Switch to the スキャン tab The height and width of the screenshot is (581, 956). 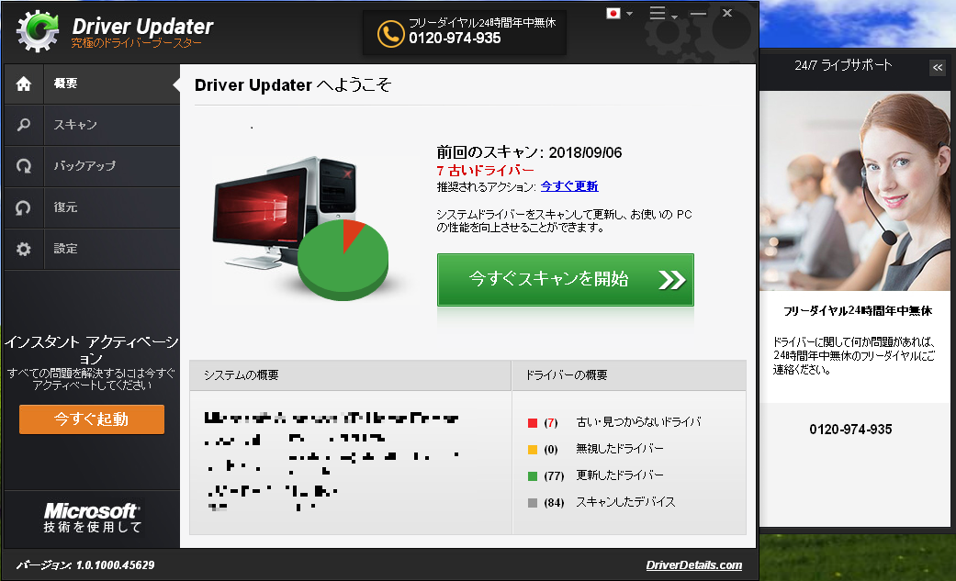(92, 125)
